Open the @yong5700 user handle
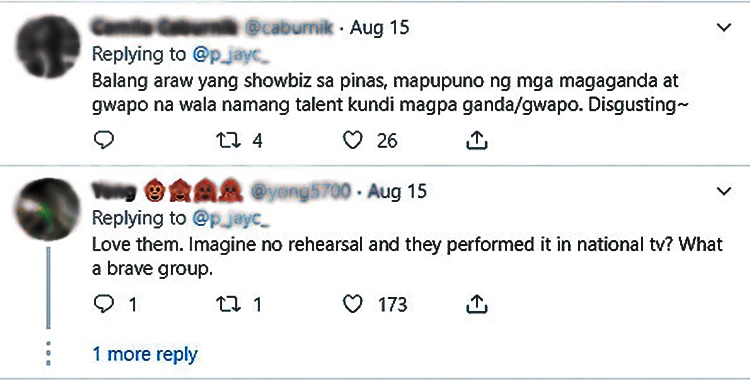Screen dimensions: 750x382 (300, 191)
